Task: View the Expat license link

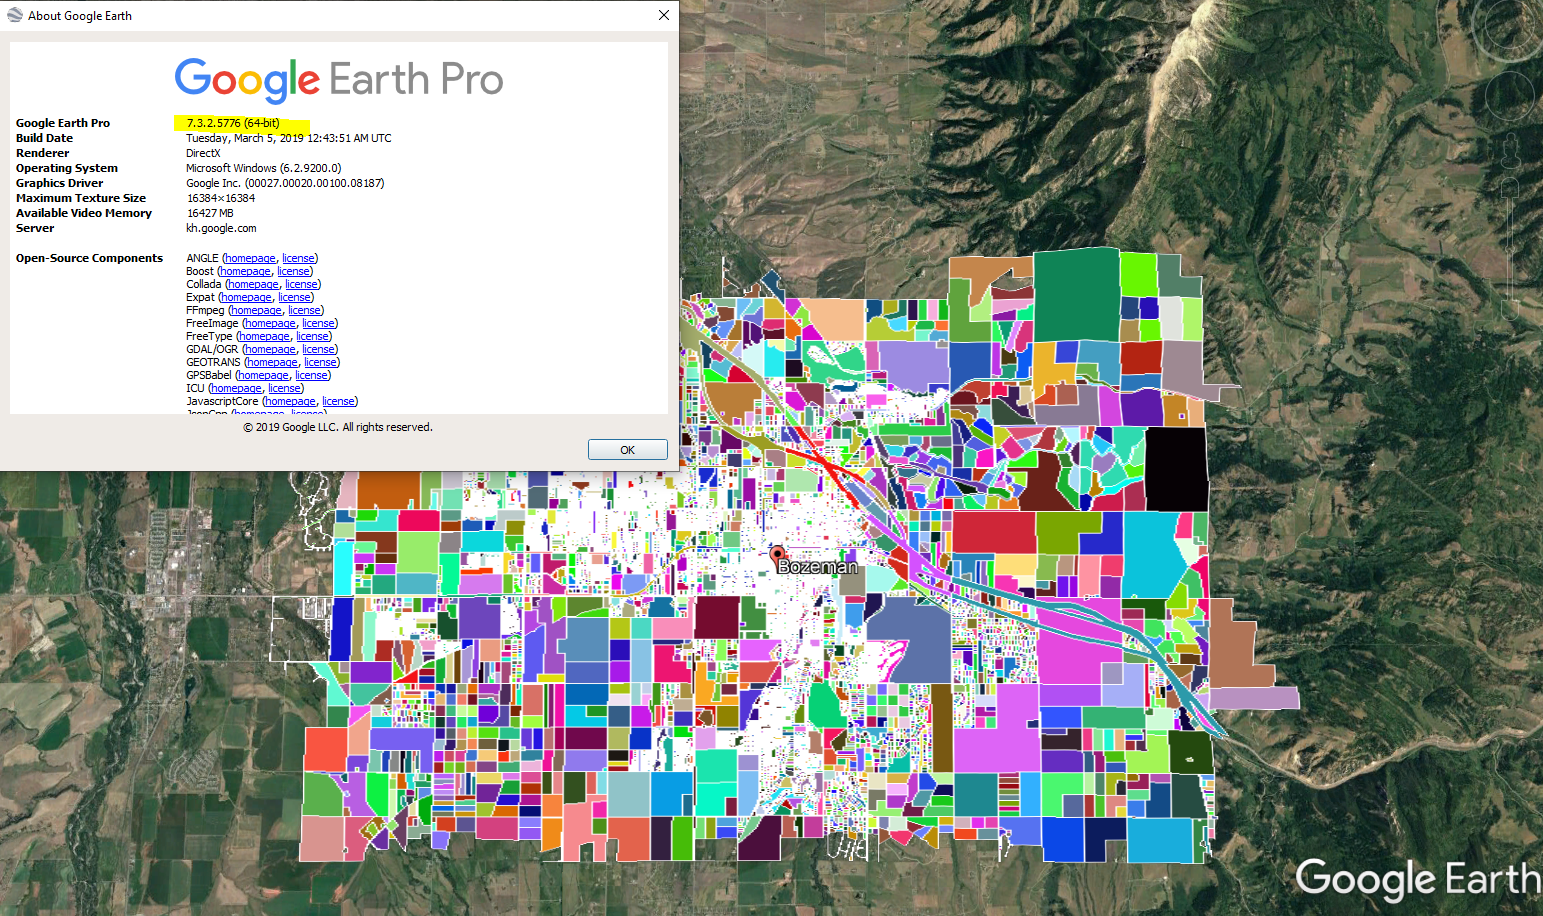Action: tap(294, 297)
